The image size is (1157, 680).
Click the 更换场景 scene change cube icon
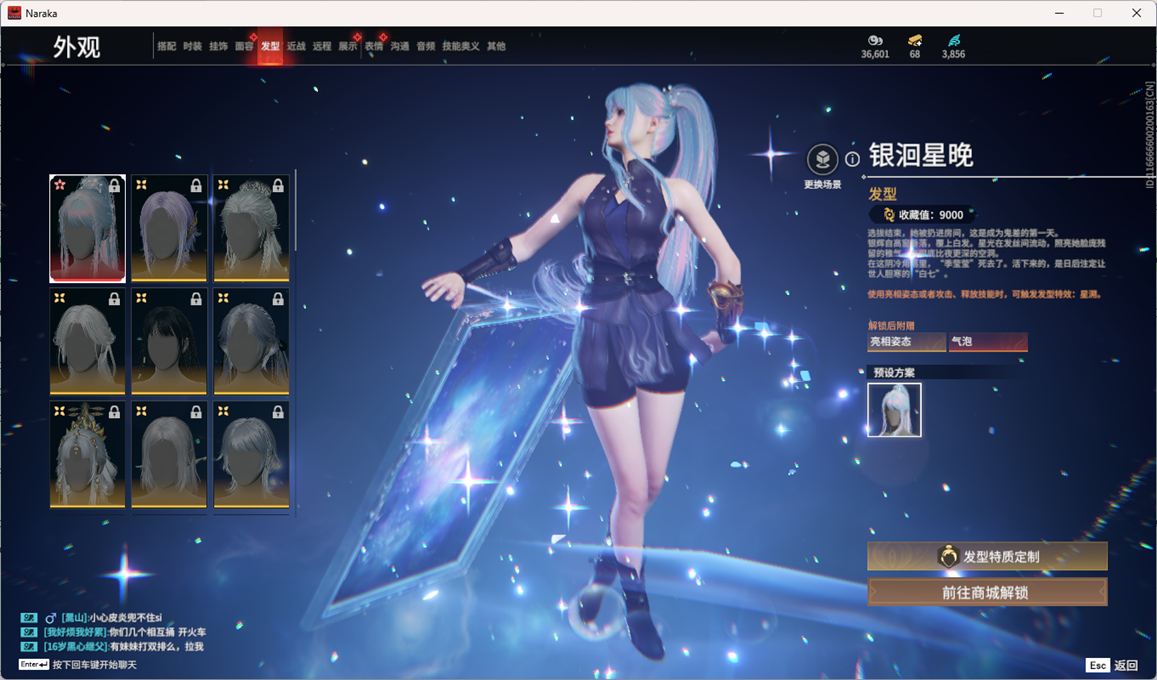pos(823,159)
